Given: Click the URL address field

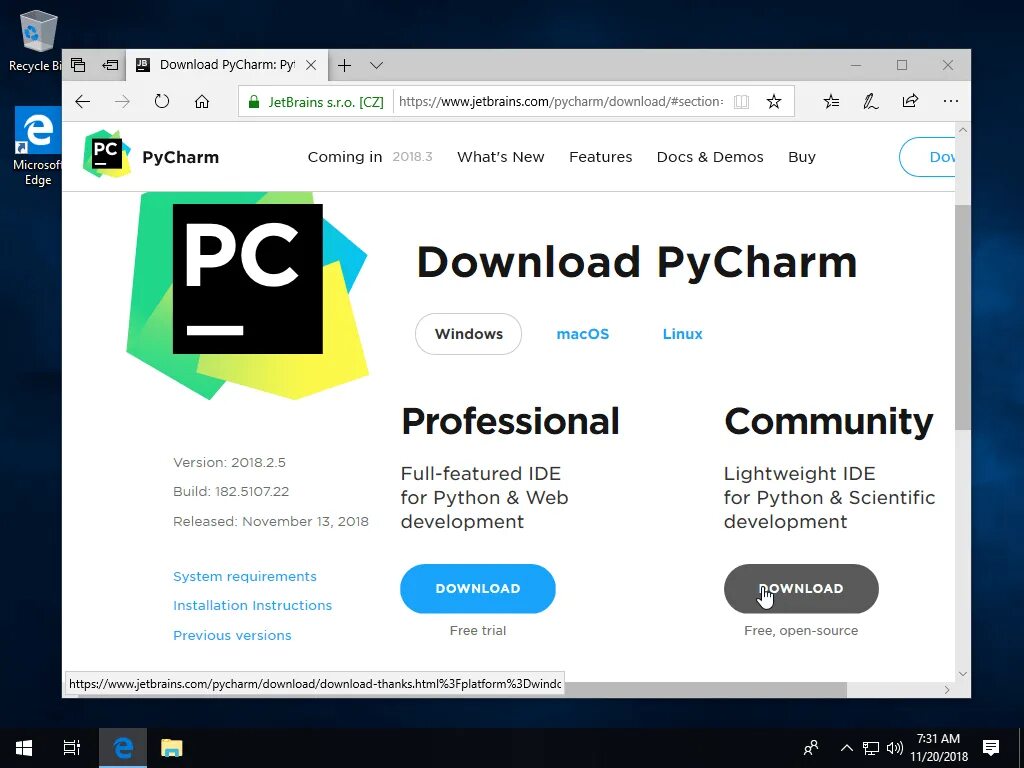Looking at the screenshot, I should (x=560, y=102).
